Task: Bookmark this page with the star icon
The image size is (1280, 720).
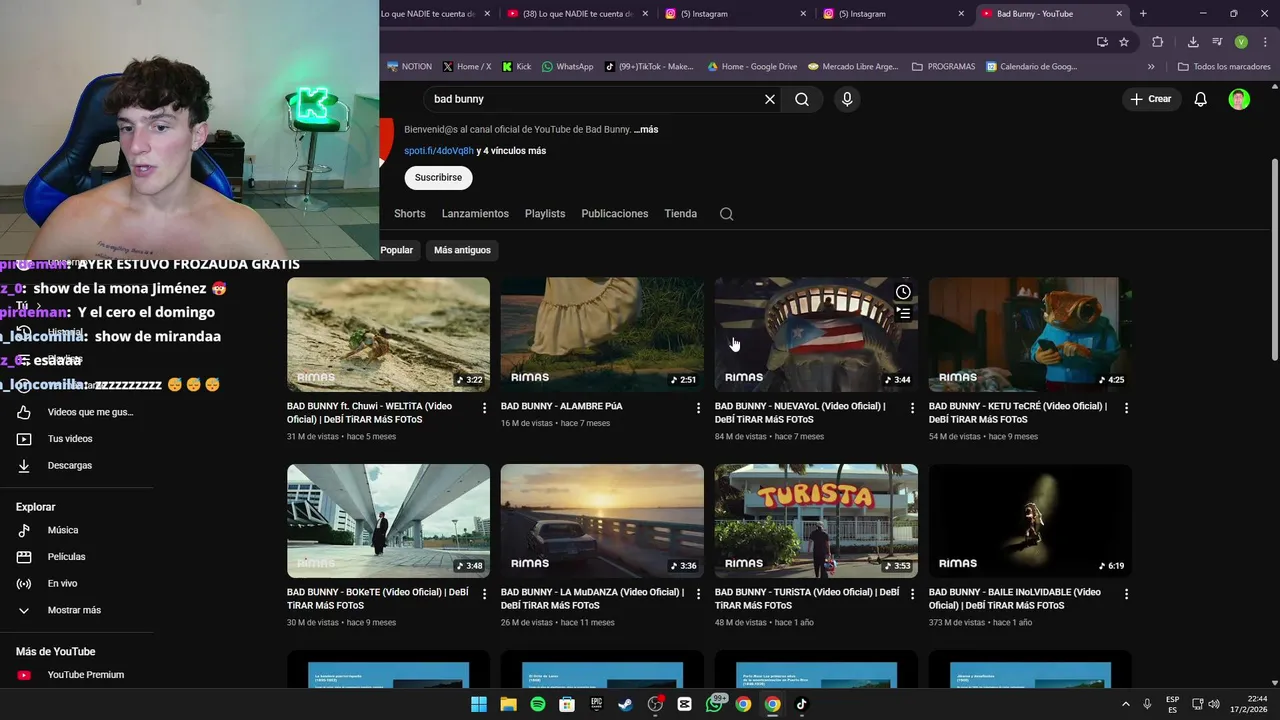Action: [1124, 42]
